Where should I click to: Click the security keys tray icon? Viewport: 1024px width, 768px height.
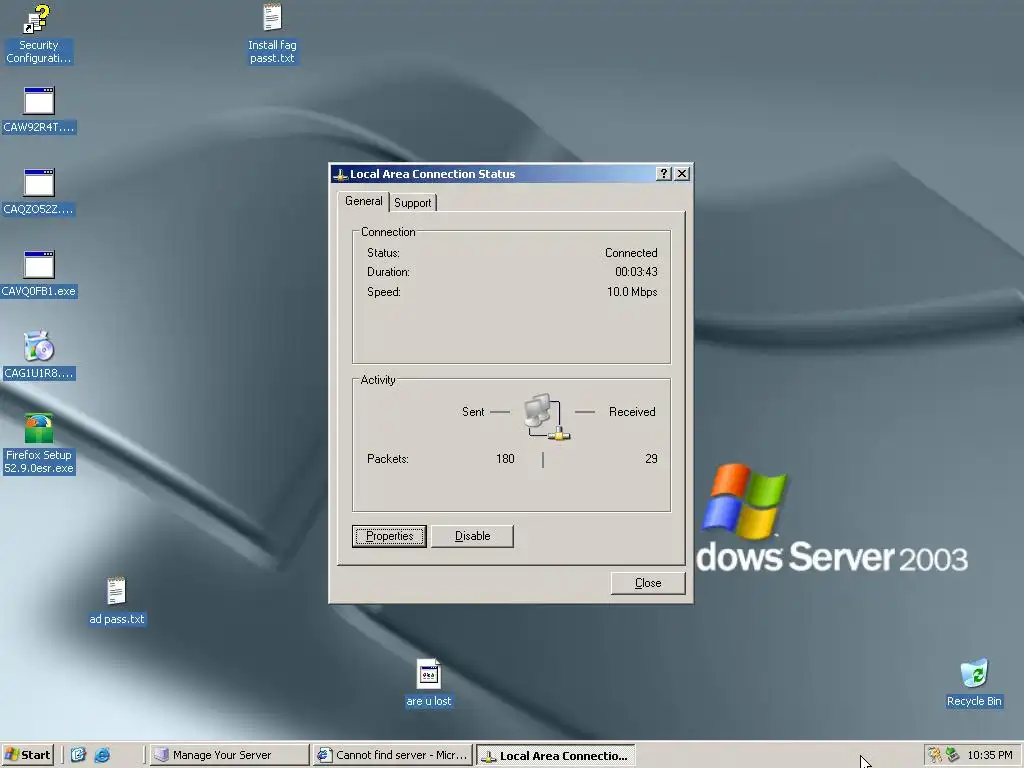click(x=935, y=755)
